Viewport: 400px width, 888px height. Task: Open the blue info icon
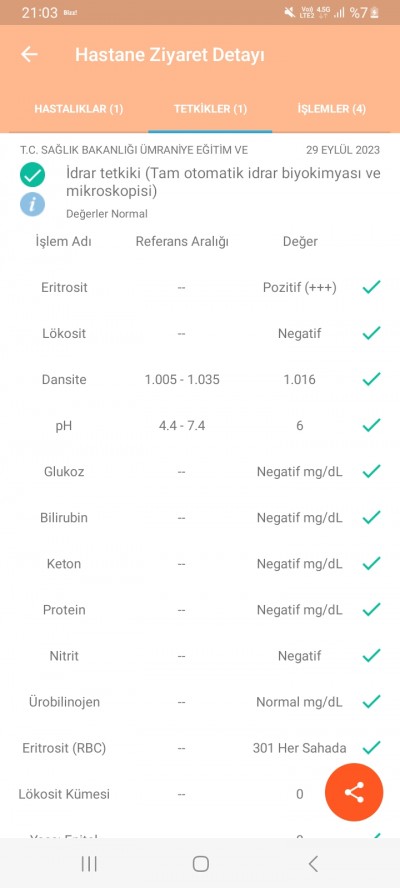32,204
